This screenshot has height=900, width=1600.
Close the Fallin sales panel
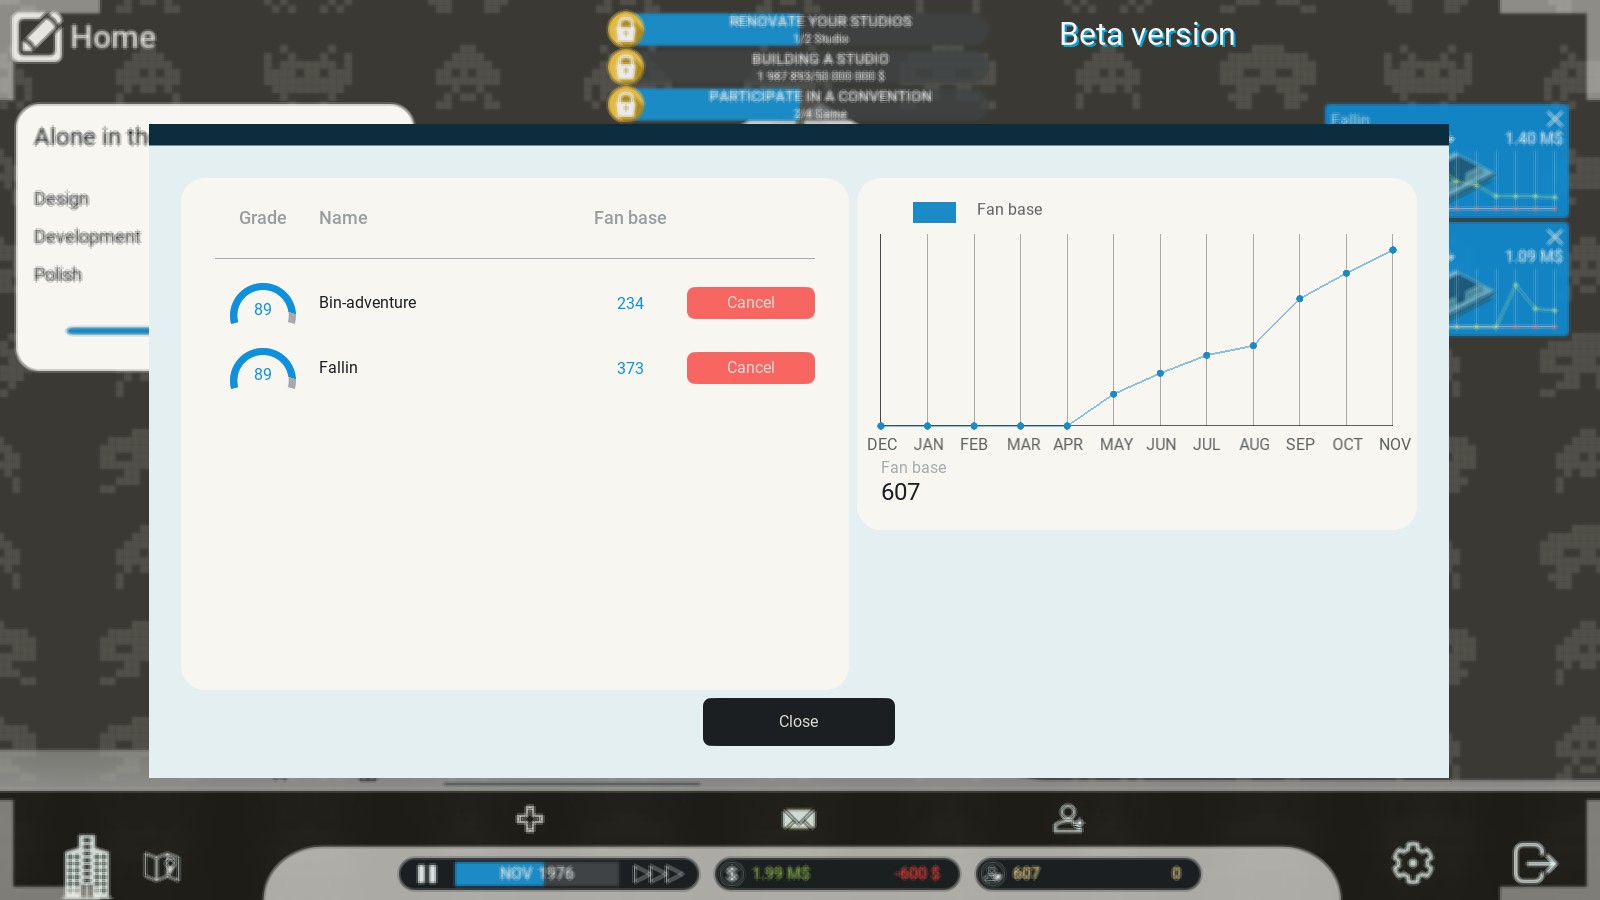coord(1554,119)
